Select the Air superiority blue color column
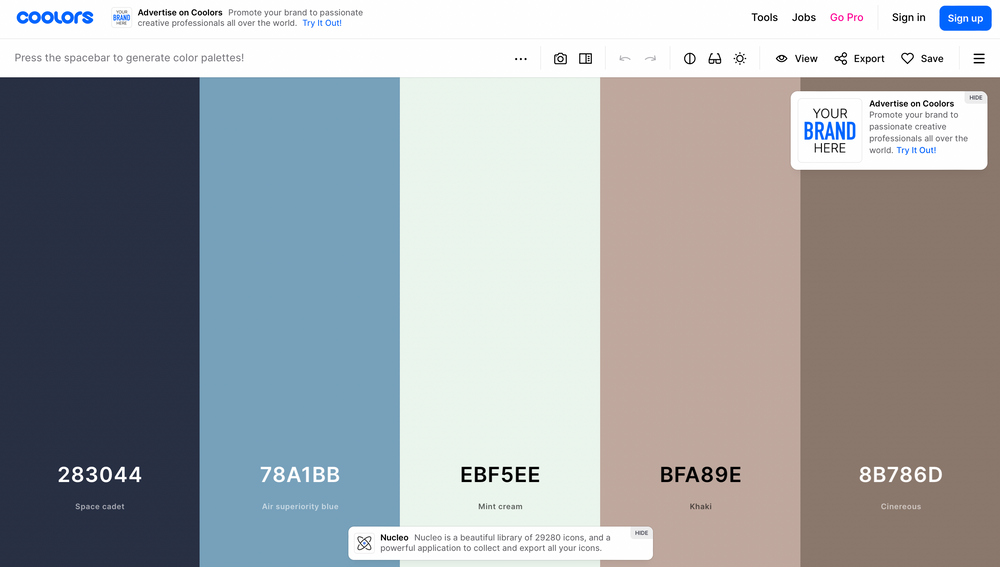The width and height of the screenshot is (1000, 567). point(300,300)
